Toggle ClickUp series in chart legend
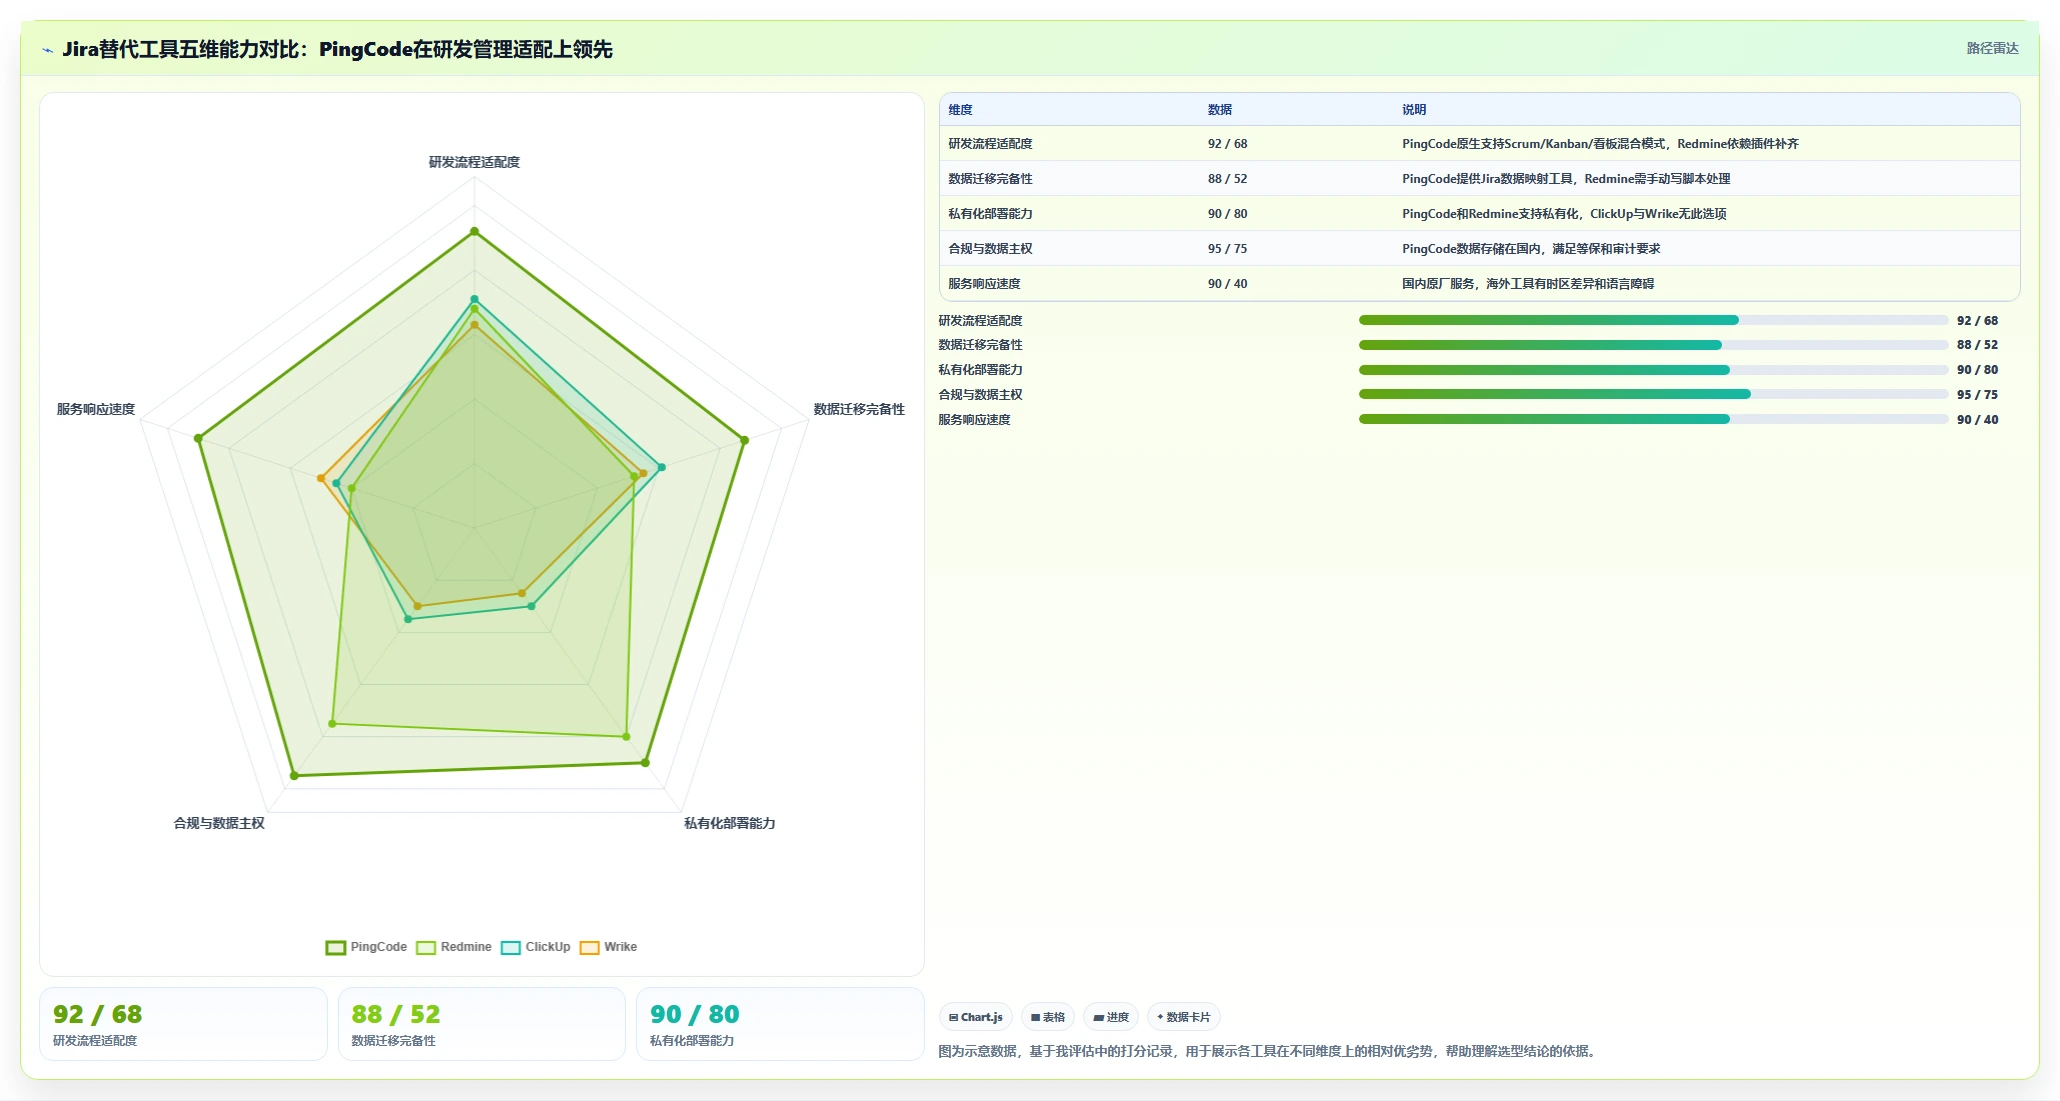 click(536, 947)
